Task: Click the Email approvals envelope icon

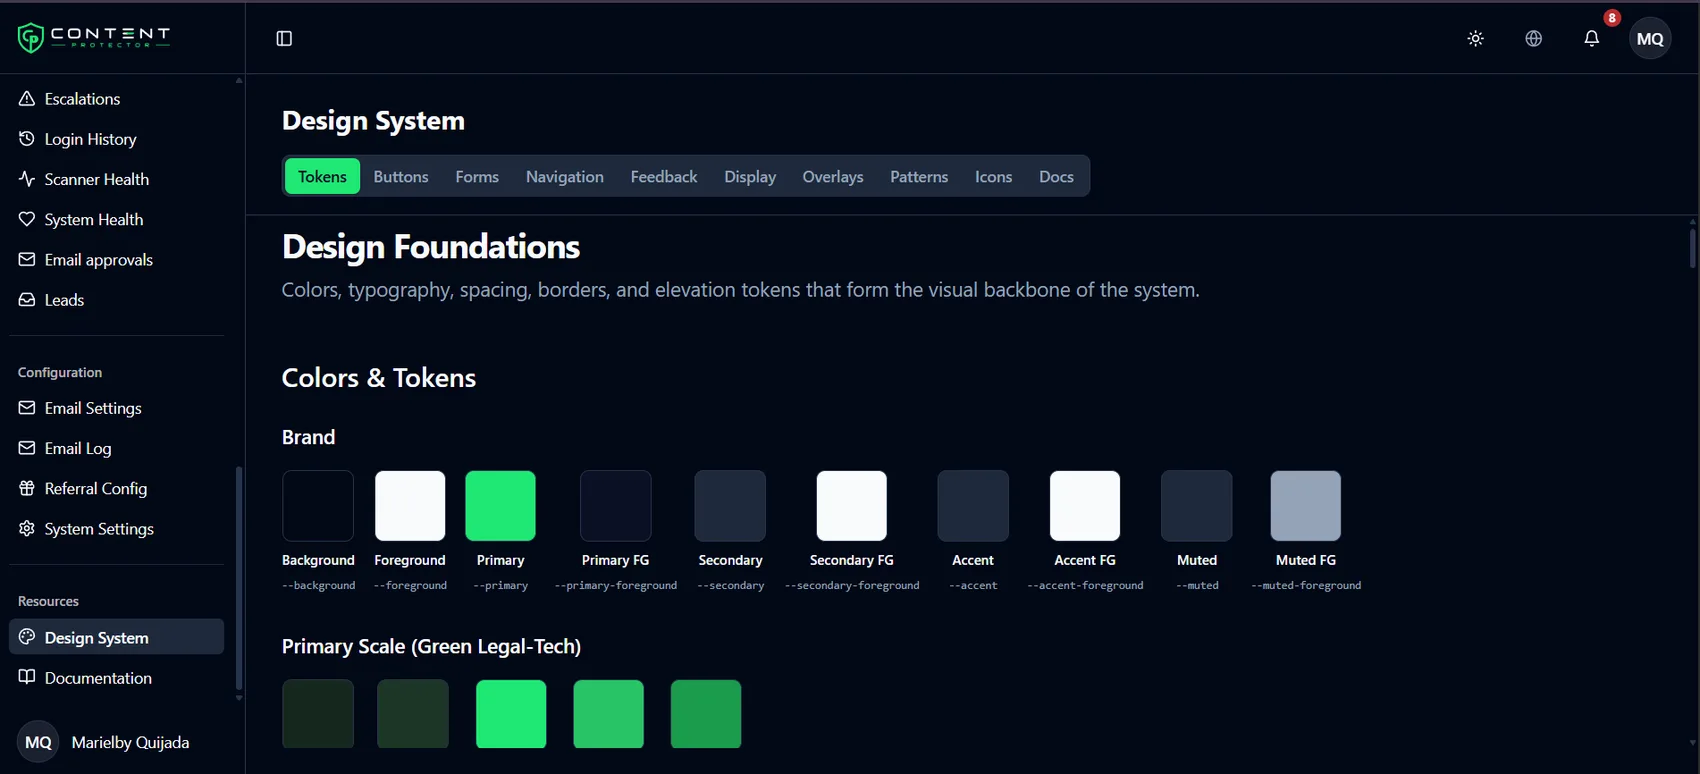Action: pos(27,259)
